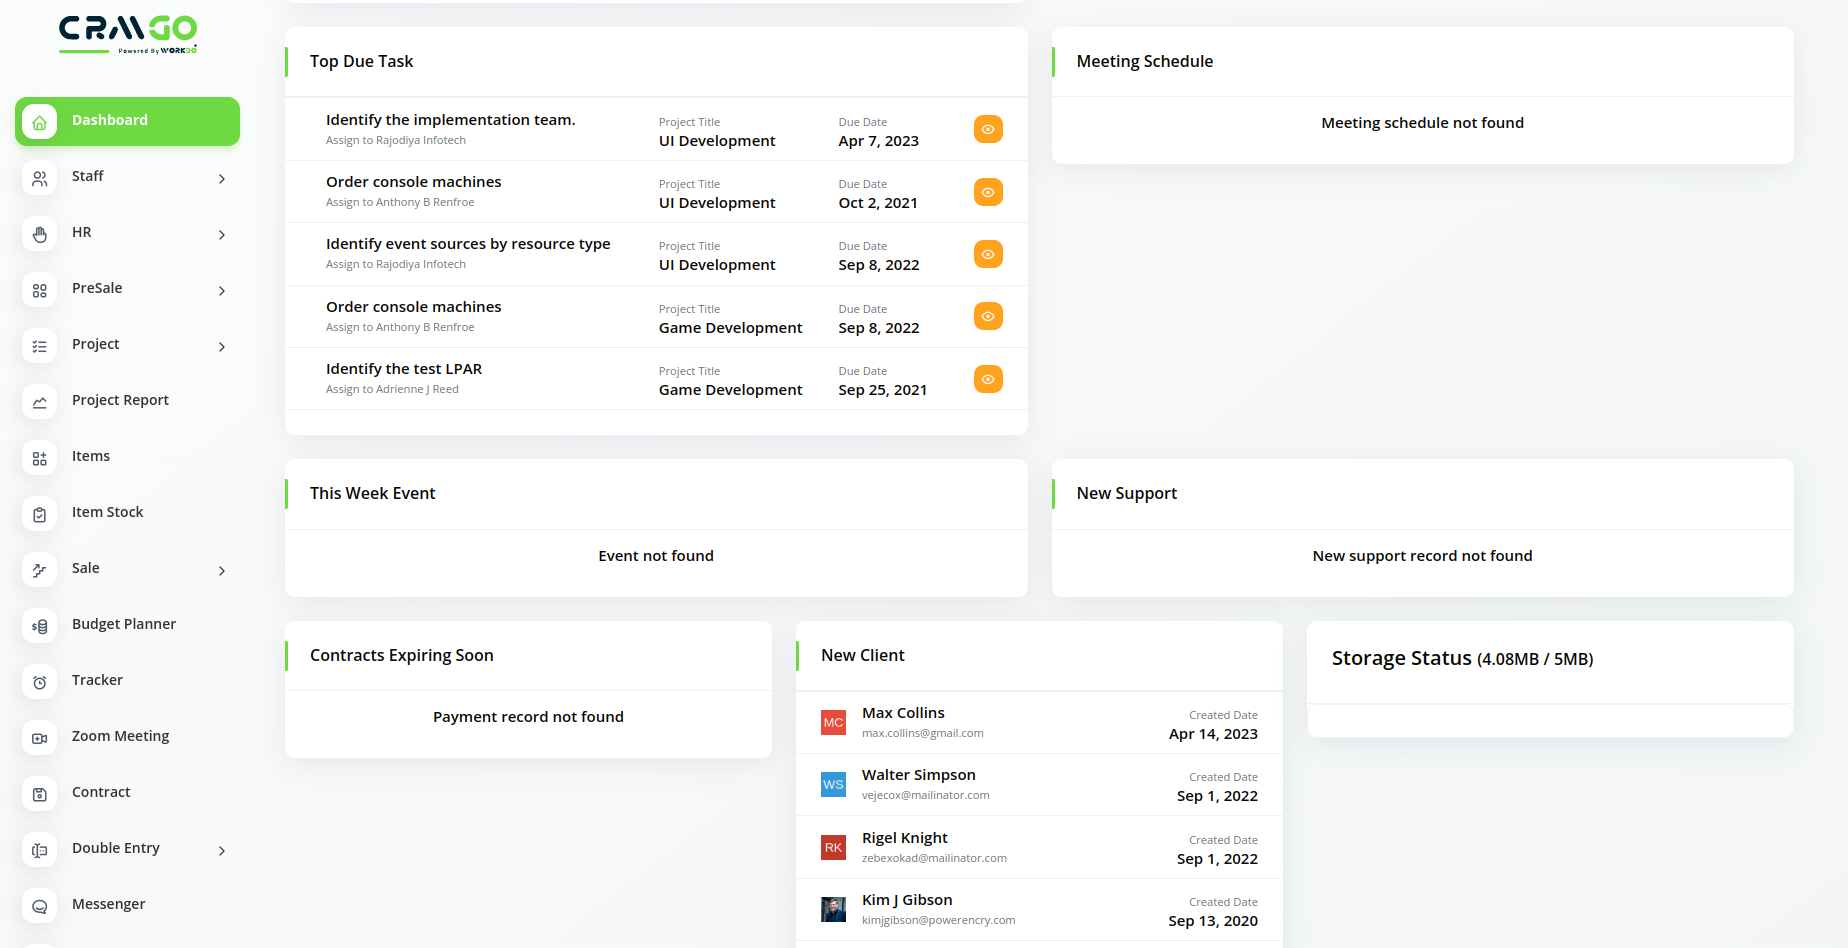Click the Budget Planner coins icon

pos(39,626)
